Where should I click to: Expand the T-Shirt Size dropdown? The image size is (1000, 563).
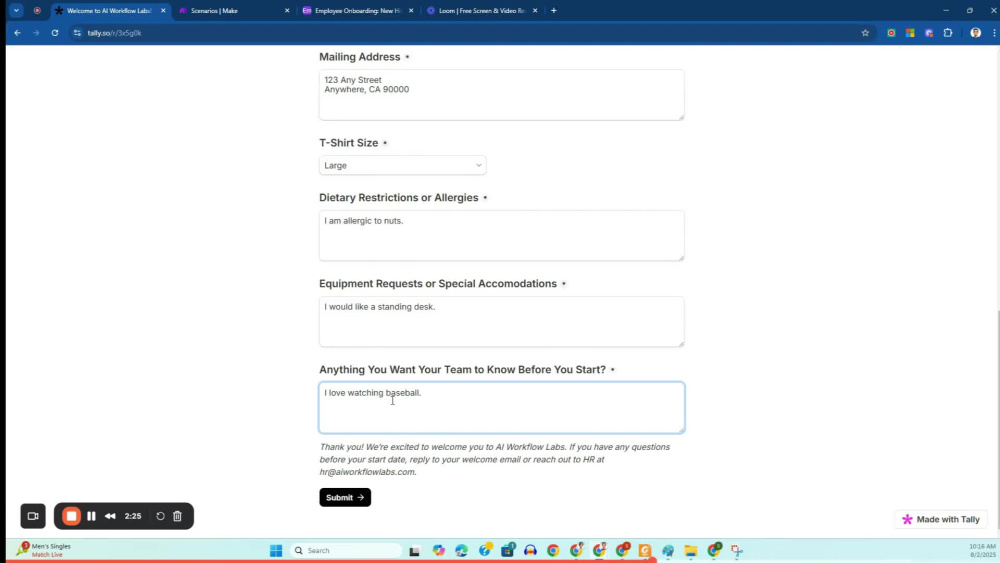coord(402,165)
